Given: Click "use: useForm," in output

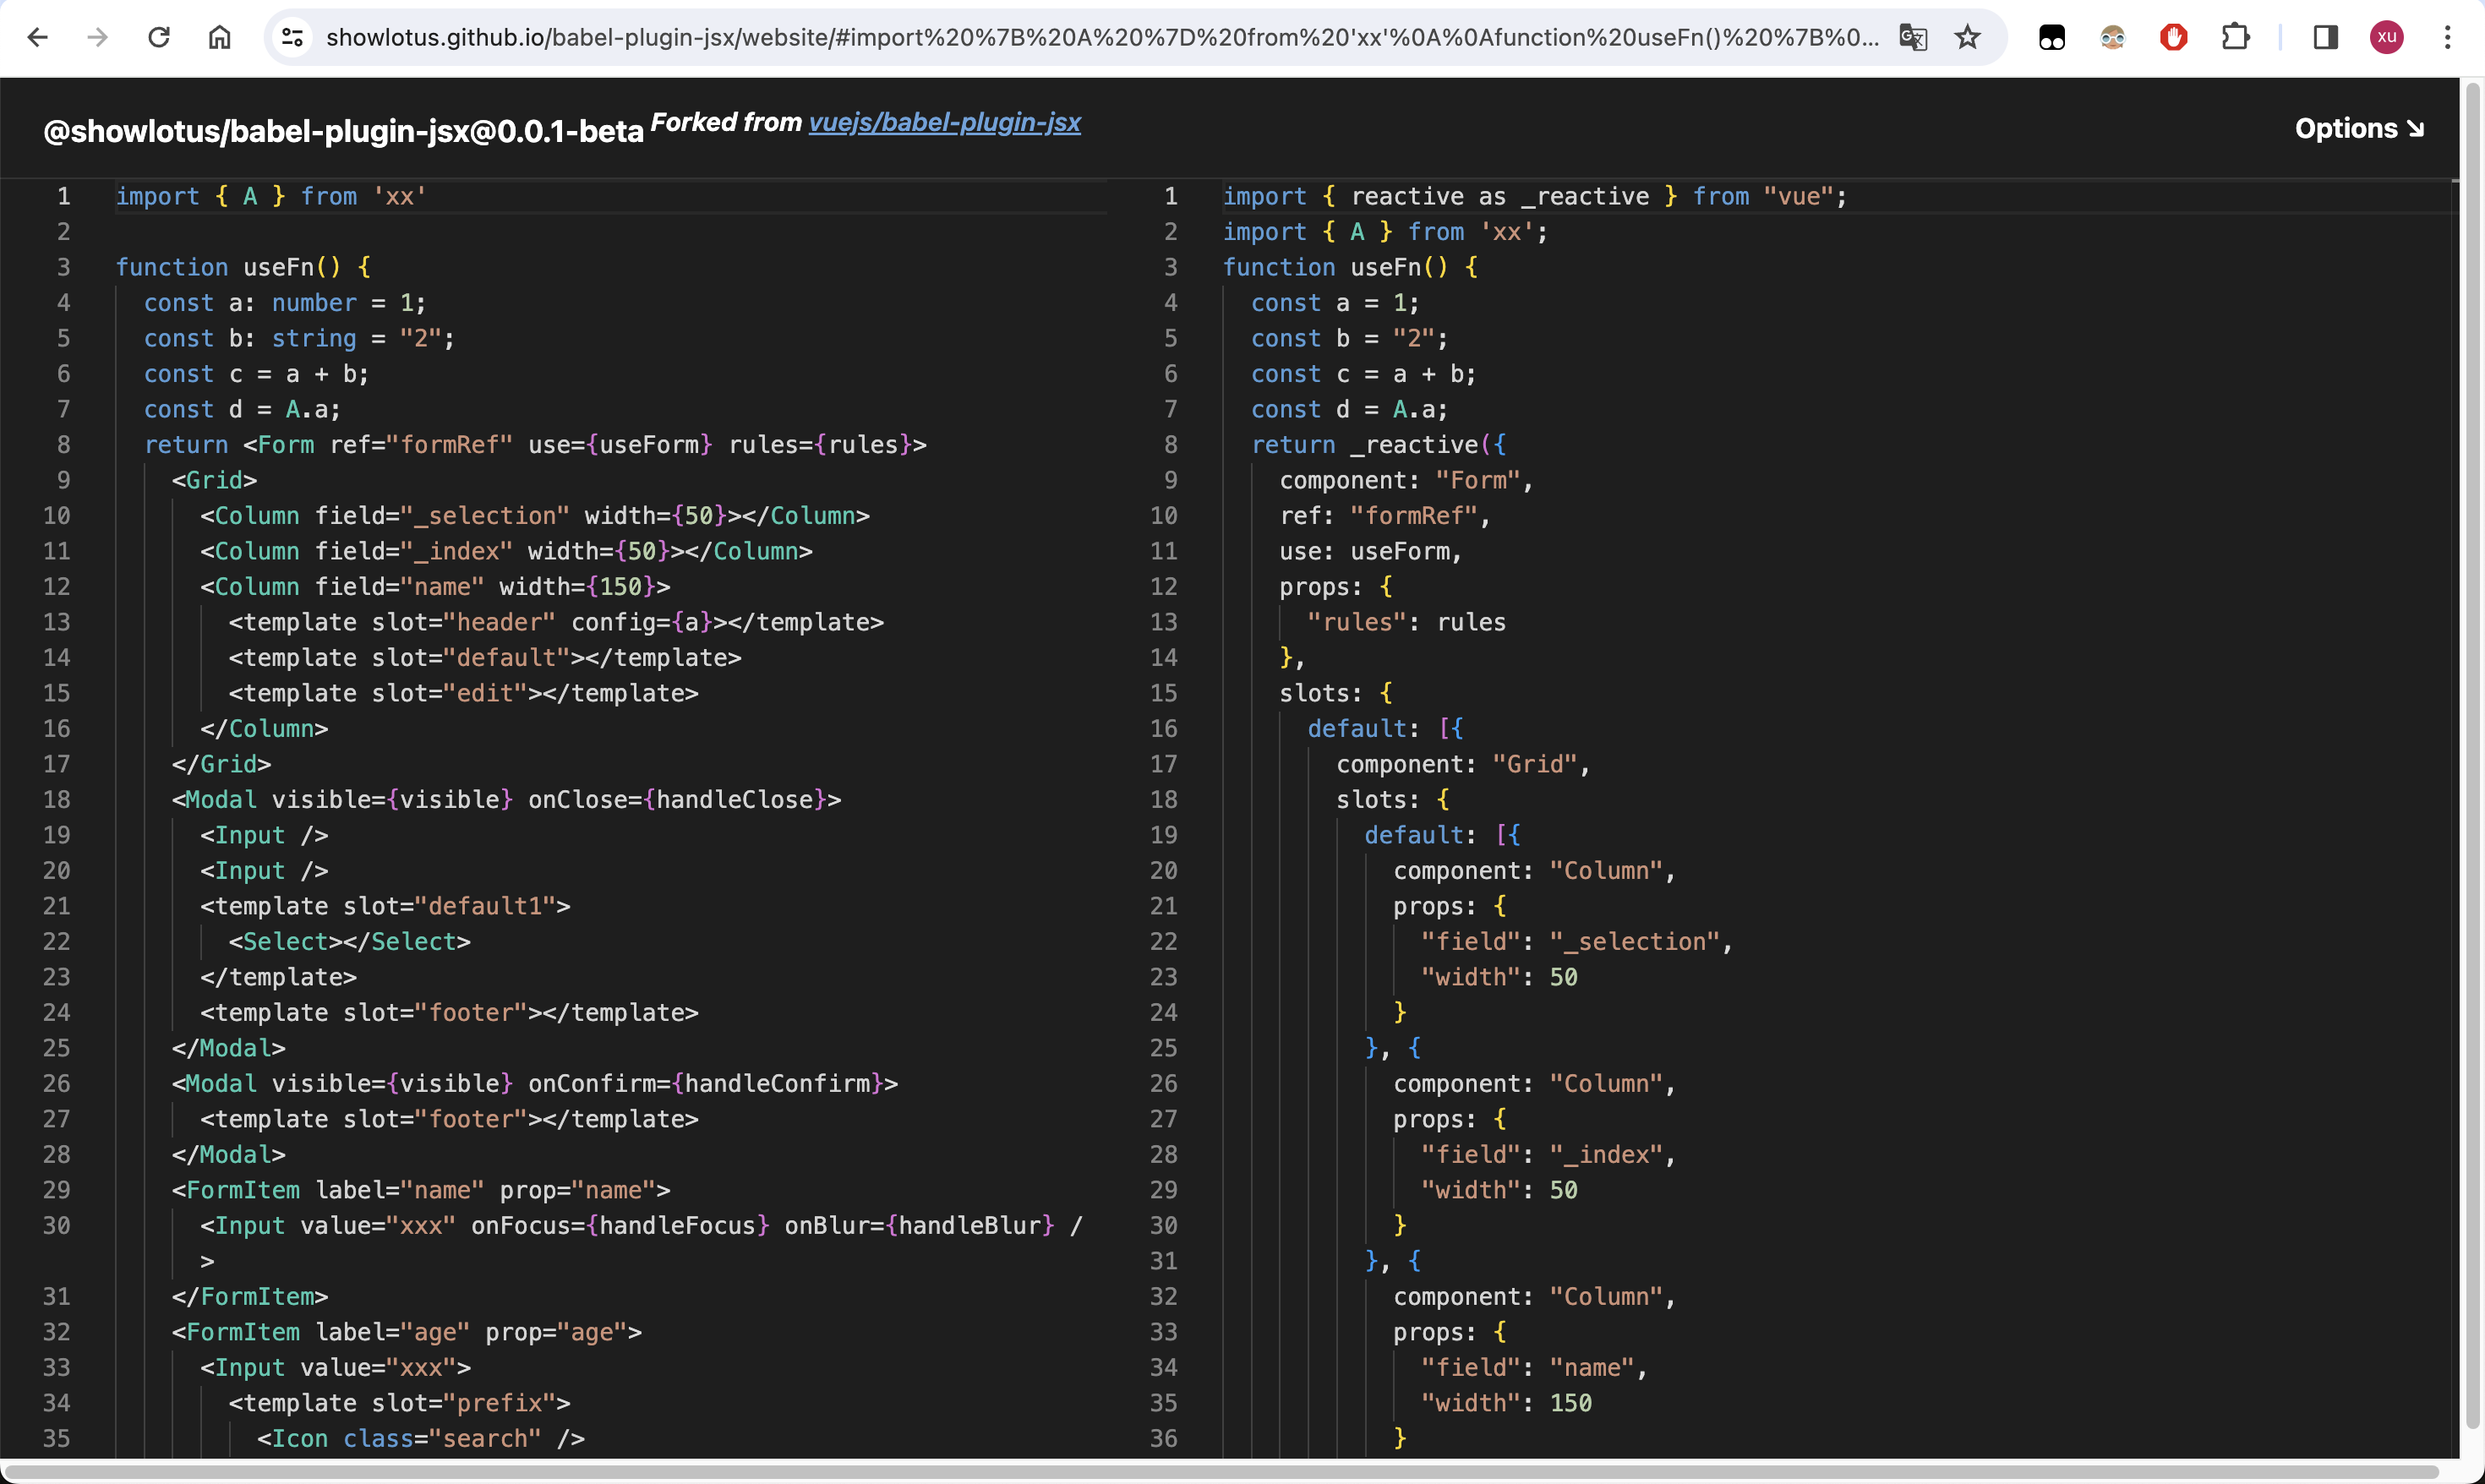Looking at the screenshot, I should coord(1370,551).
